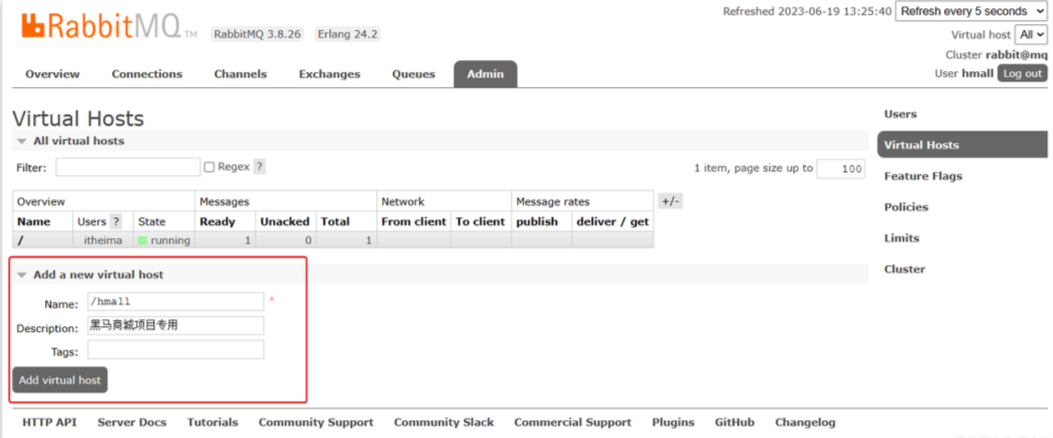Sort by the publish column header

click(x=537, y=222)
